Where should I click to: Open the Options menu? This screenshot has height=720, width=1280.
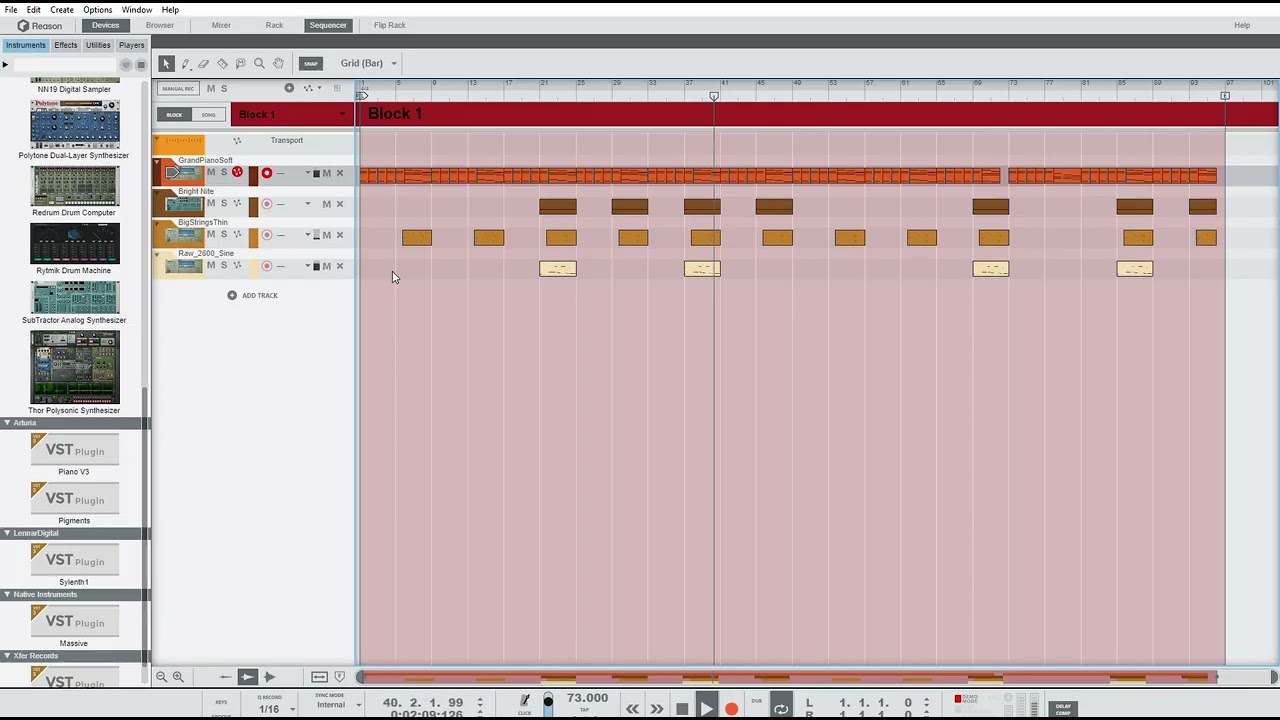tap(97, 10)
